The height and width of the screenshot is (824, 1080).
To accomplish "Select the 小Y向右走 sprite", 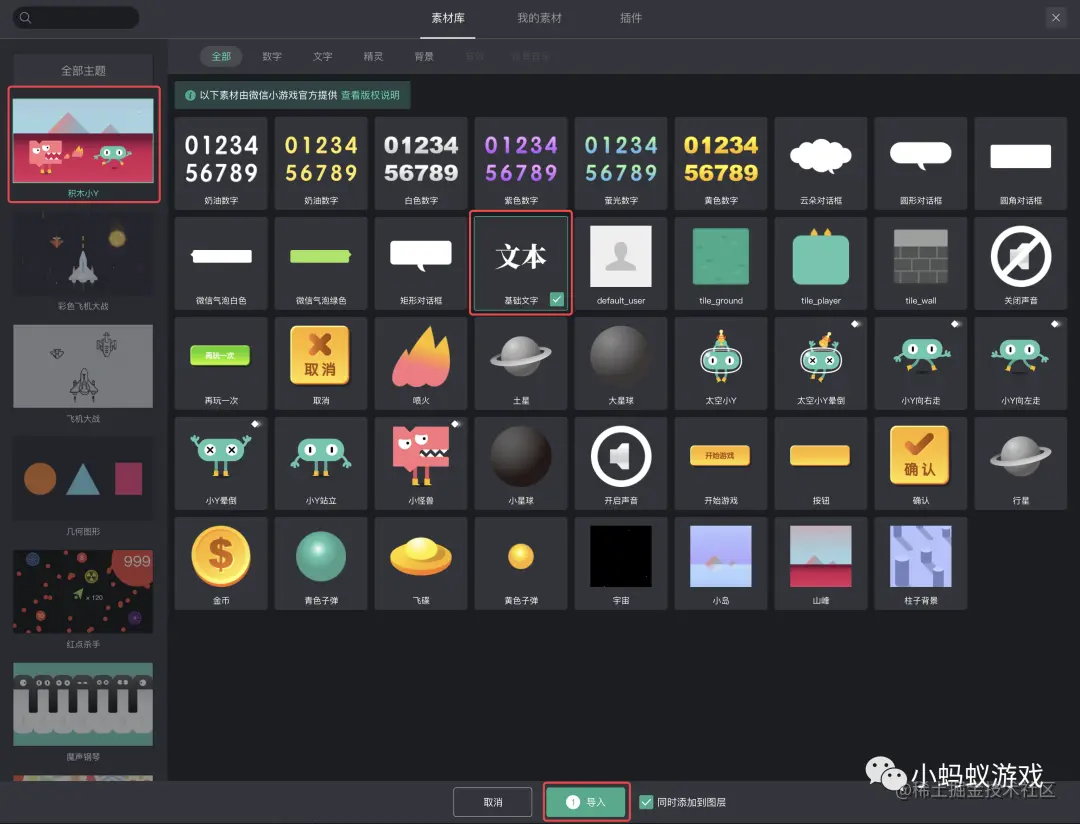I will pos(920,363).
